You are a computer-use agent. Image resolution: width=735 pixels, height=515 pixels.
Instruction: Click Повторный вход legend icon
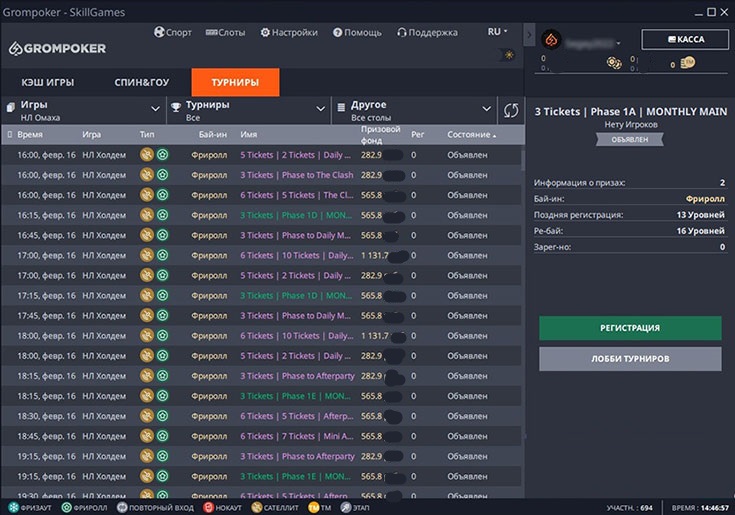pyautogui.click(x=122, y=508)
